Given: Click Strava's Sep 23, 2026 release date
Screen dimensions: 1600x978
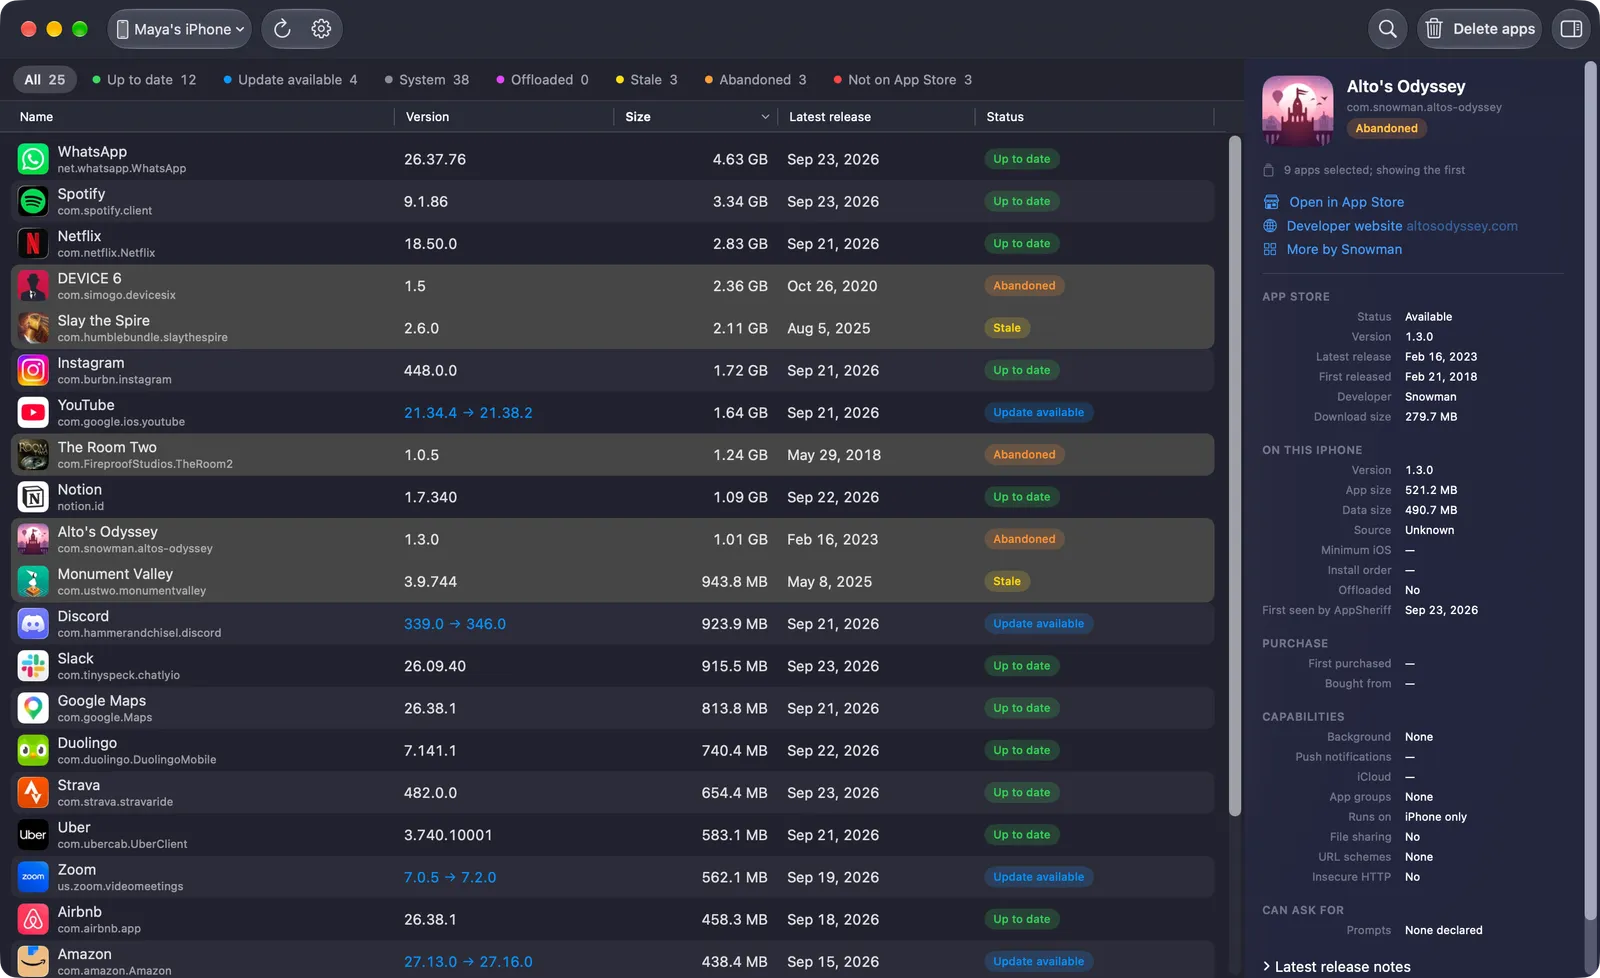Looking at the screenshot, I should tap(833, 793).
